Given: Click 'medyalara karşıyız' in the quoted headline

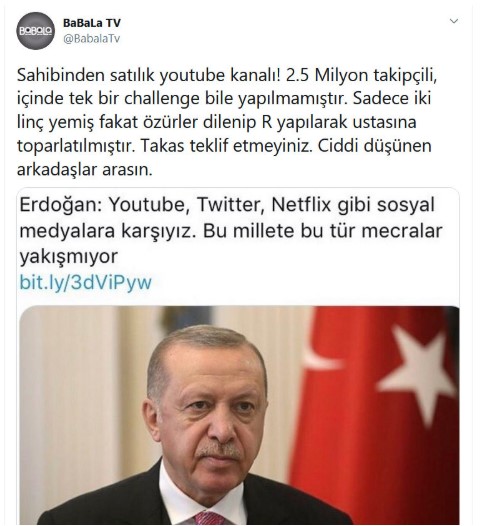Looking at the screenshot, I should click(x=107, y=231).
